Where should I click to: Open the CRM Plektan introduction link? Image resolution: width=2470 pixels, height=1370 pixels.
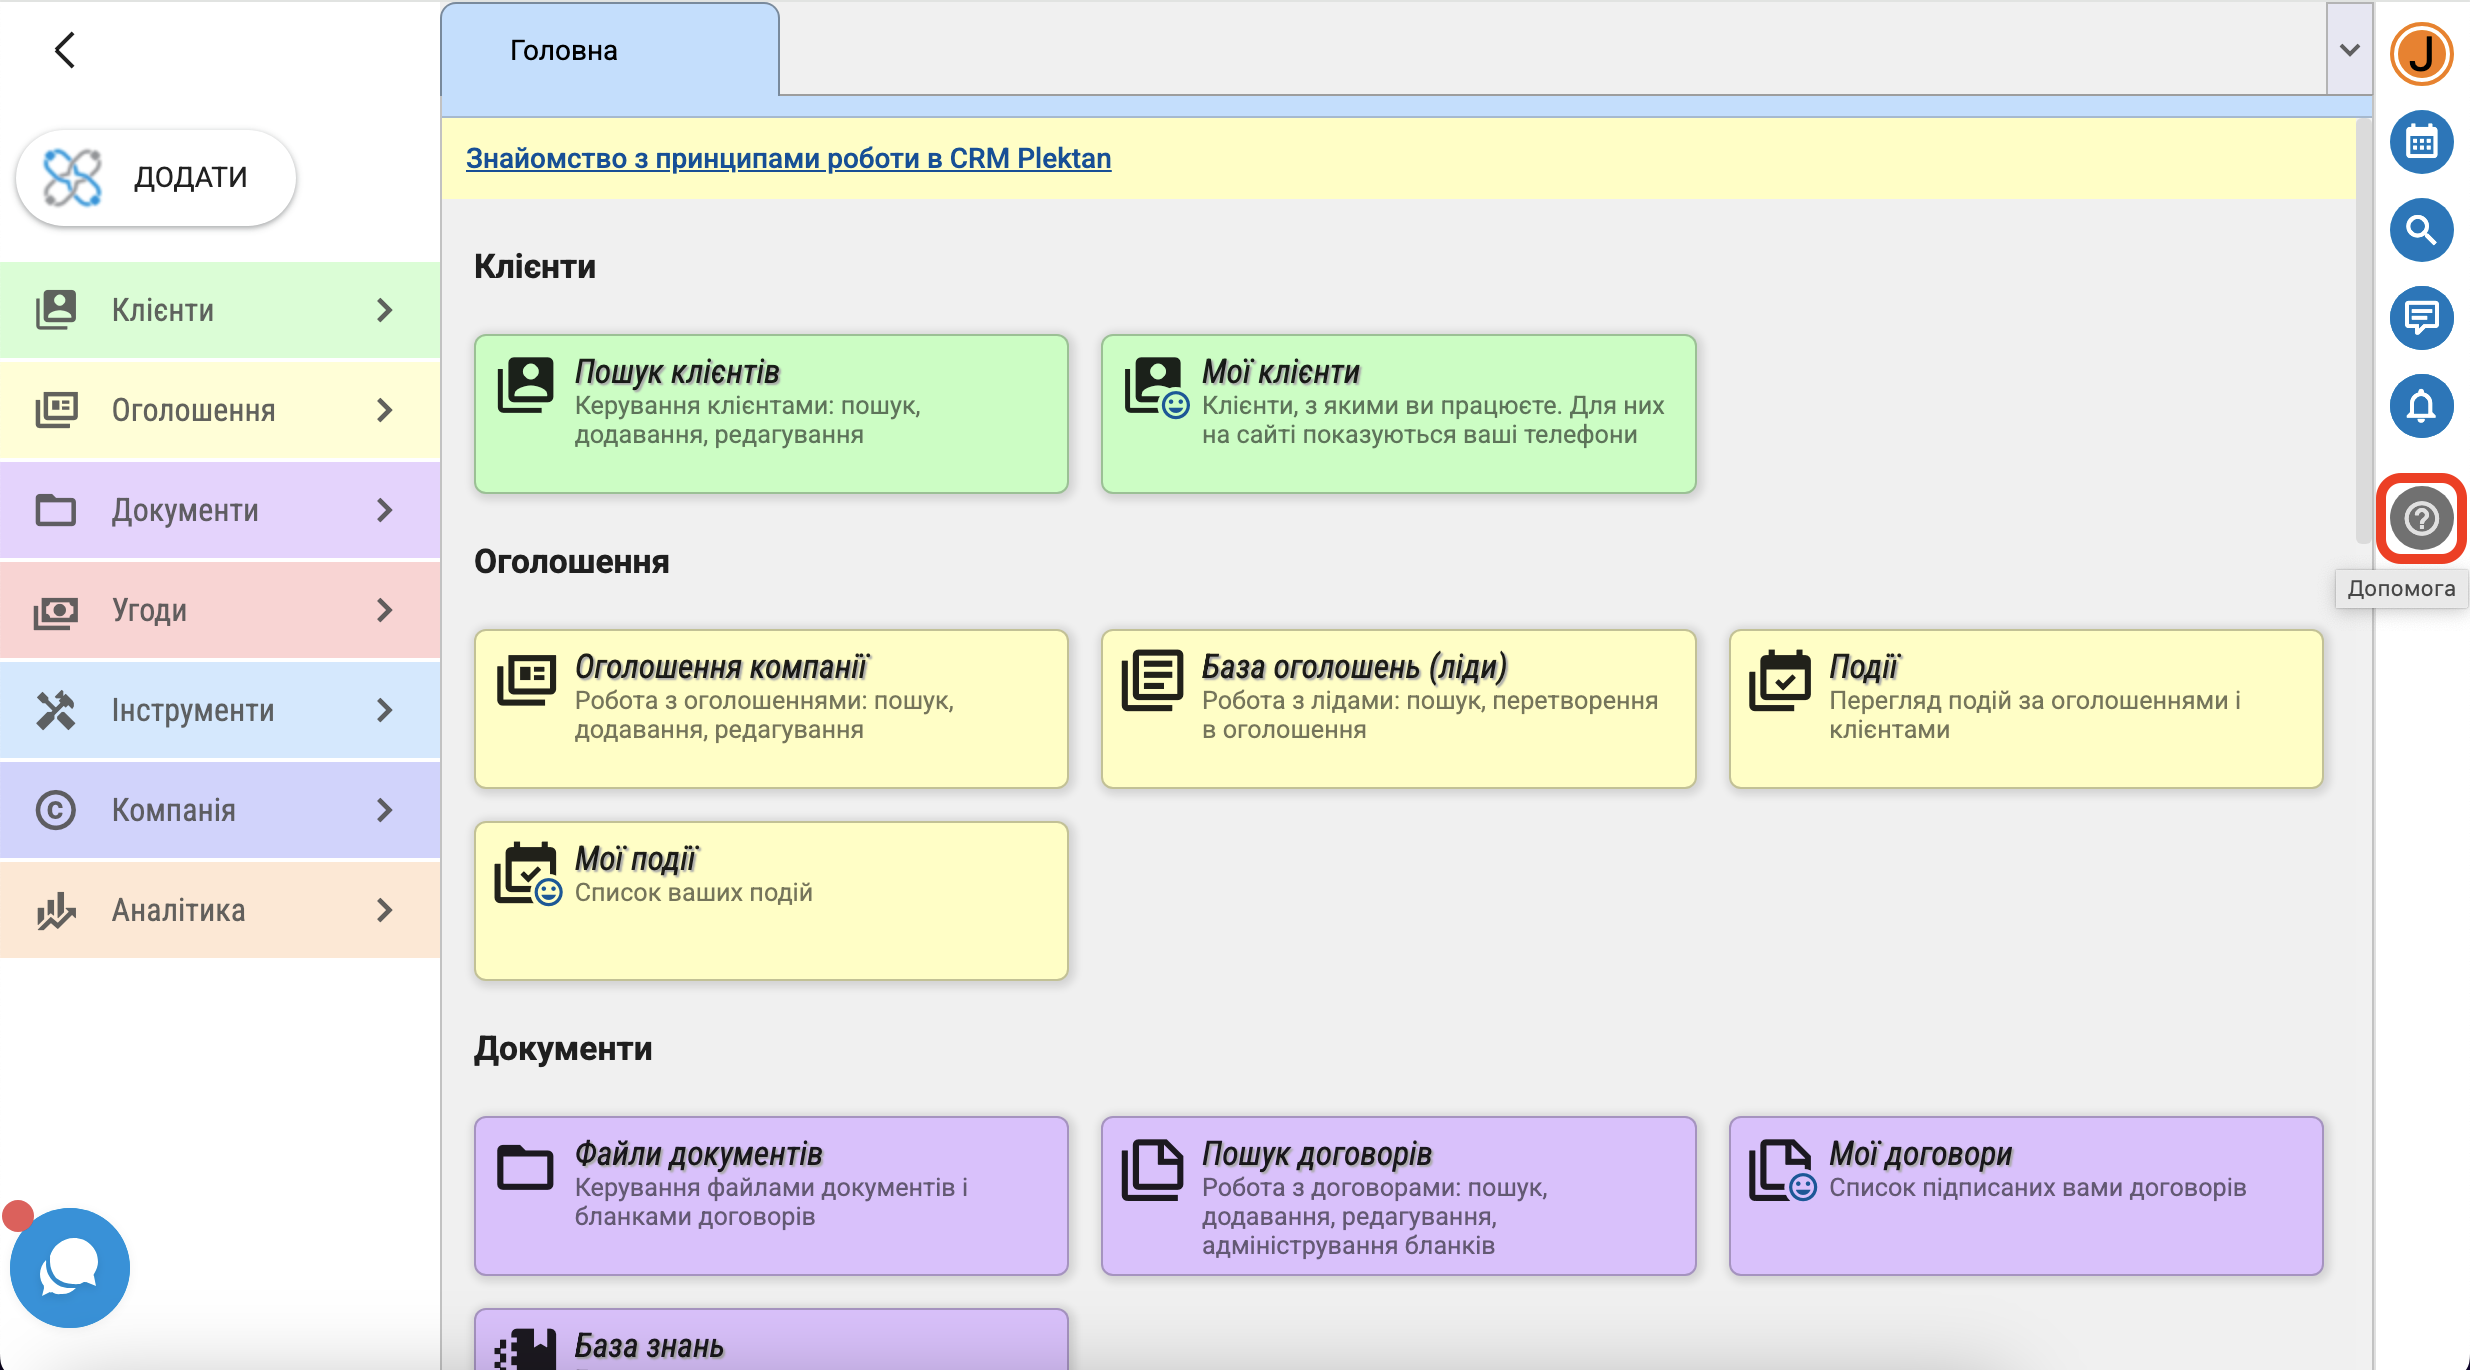(x=788, y=158)
